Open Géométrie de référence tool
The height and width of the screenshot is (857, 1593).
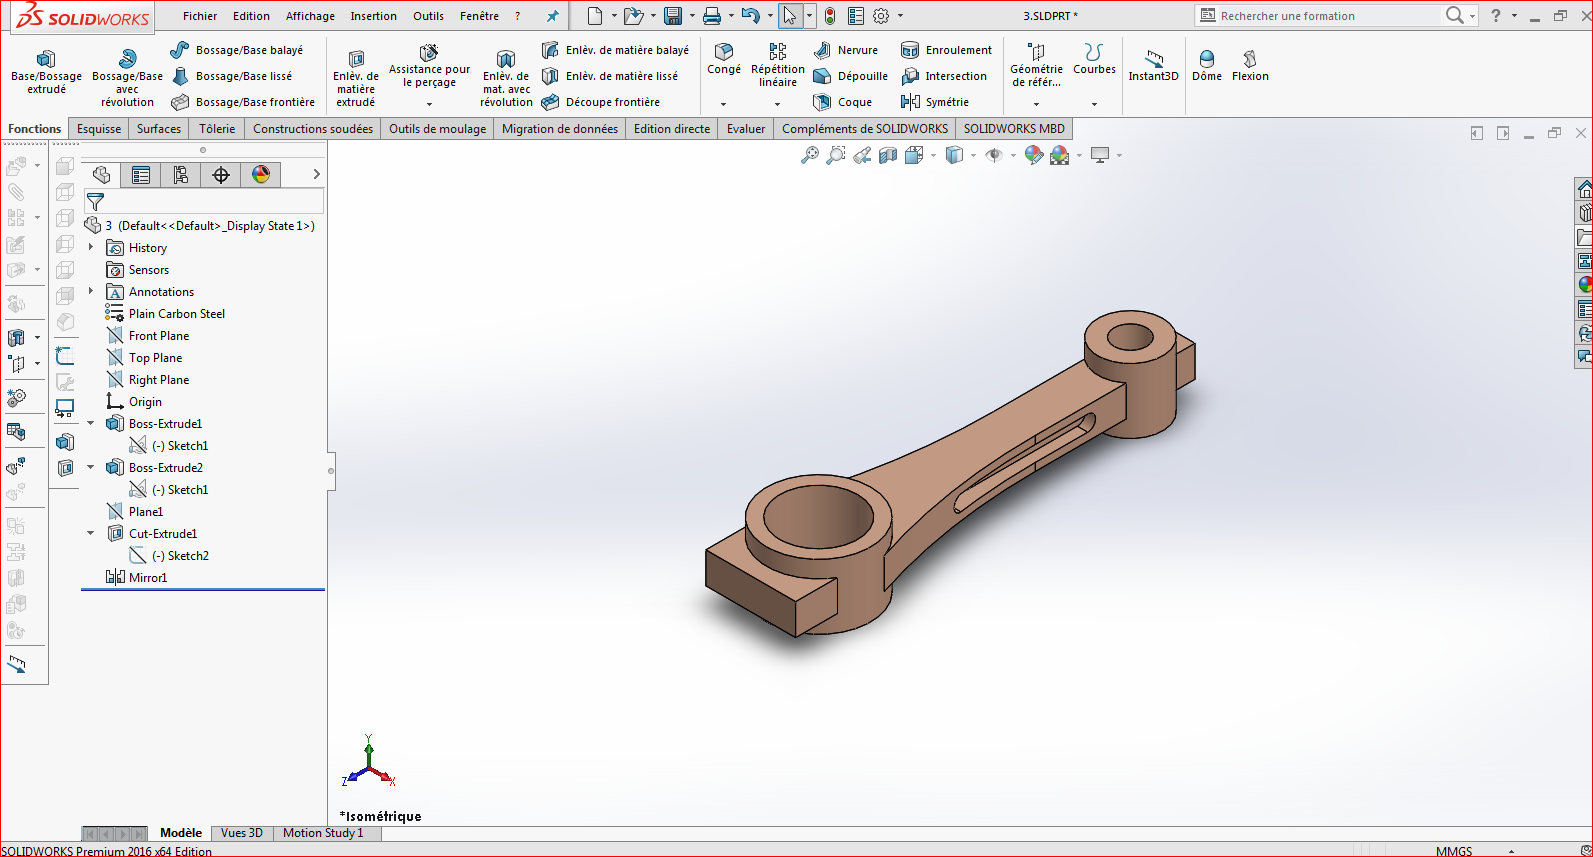pos(1036,65)
